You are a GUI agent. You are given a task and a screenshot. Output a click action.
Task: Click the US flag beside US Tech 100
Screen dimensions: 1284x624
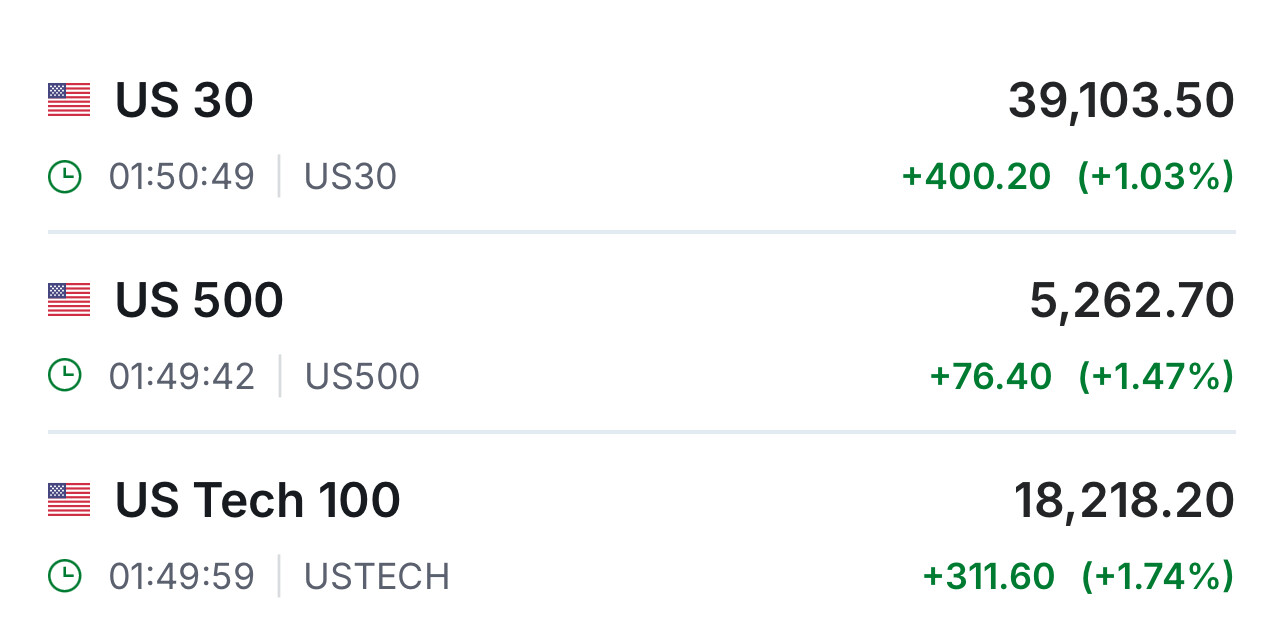click(x=69, y=500)
